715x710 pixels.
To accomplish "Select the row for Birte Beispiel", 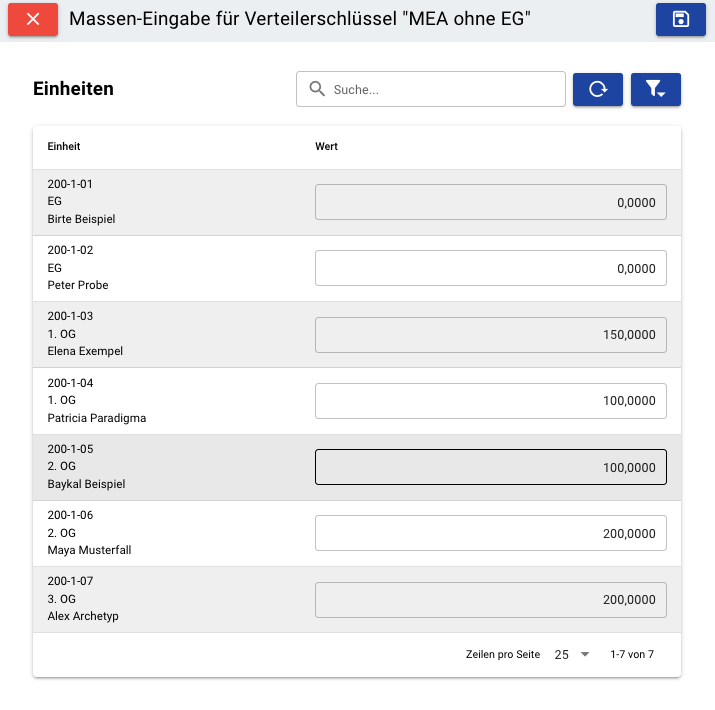I will pyautogui.click(x=357, y=202).
